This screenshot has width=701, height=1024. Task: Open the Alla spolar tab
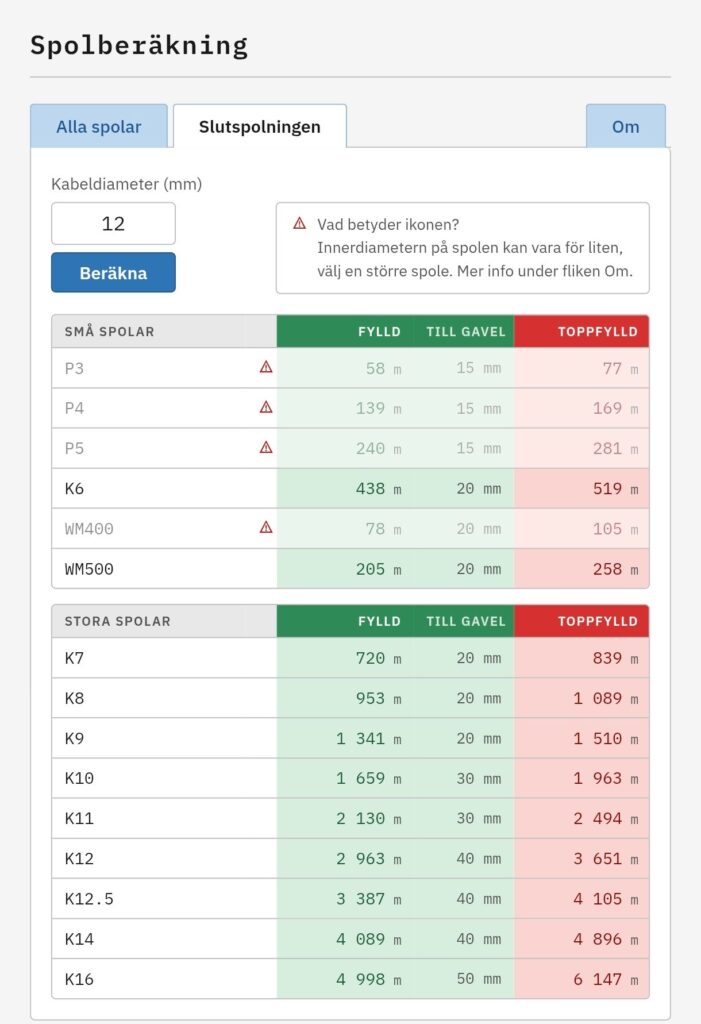pos(99,127)
